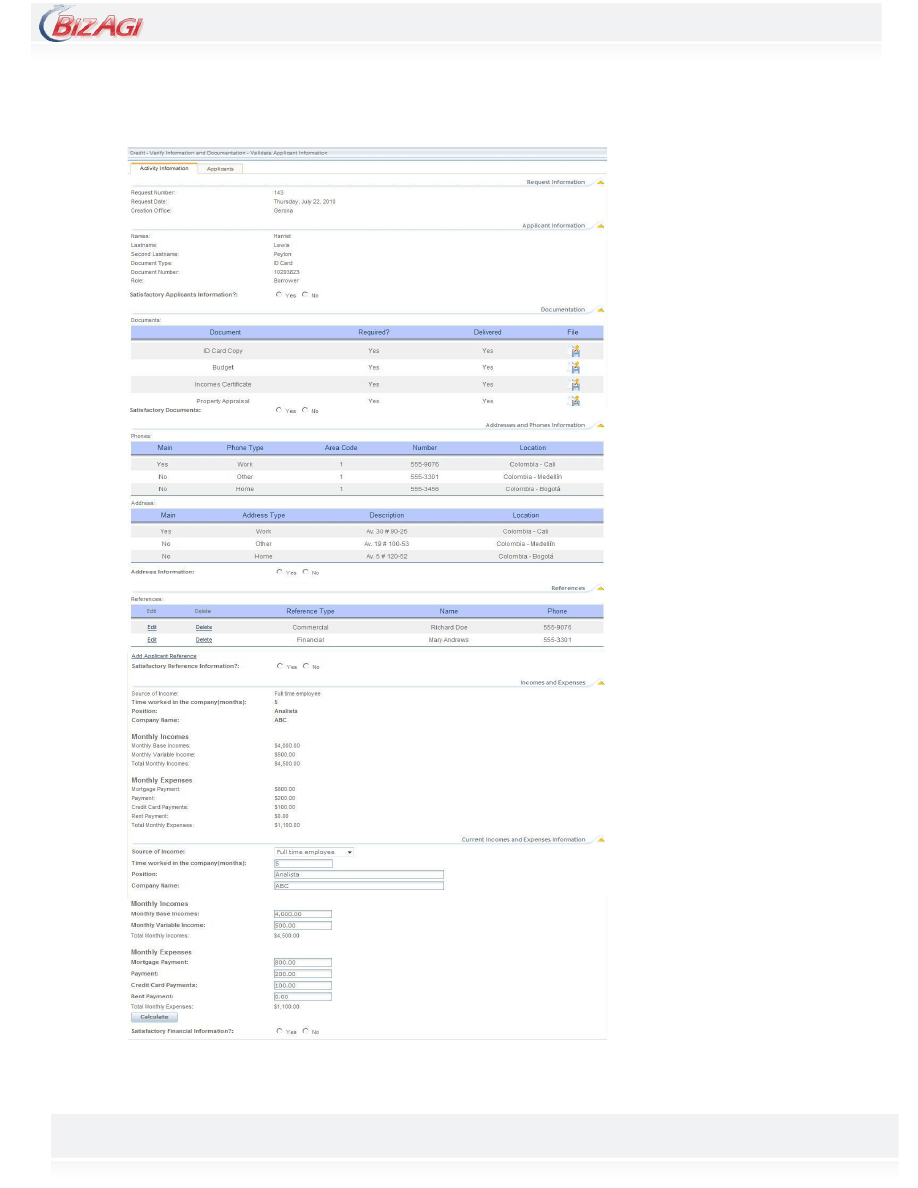Edit the Richard Doe commercial reference

(152, 627)
